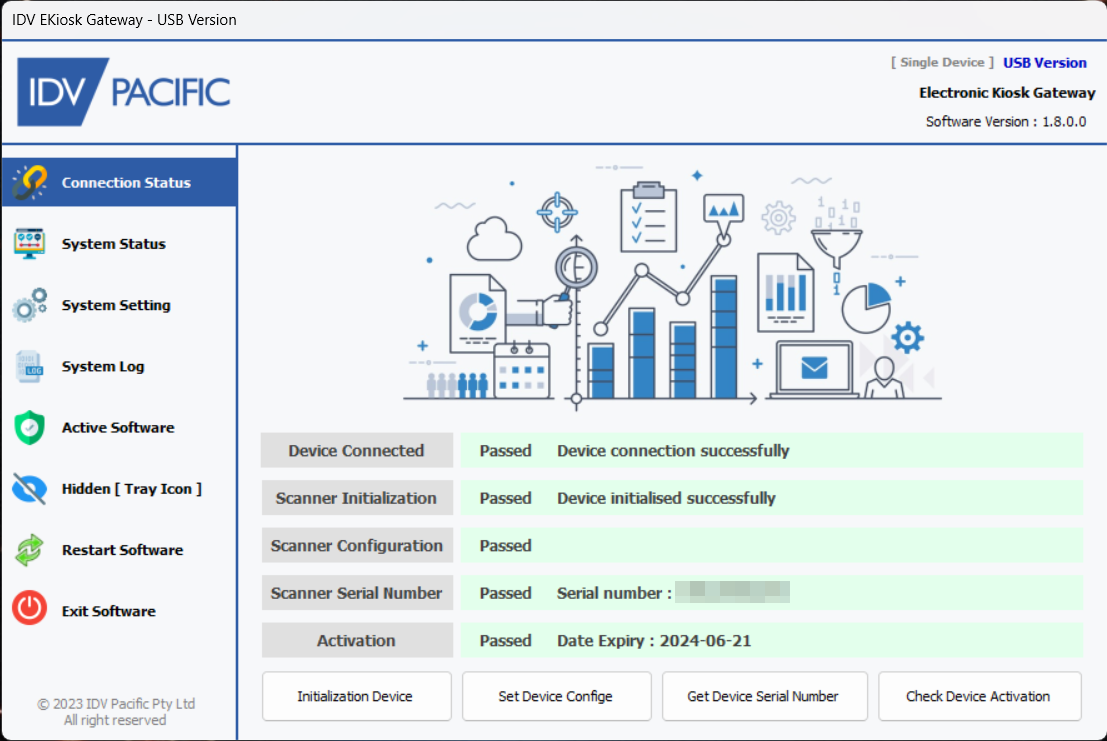Click the 'Serial number :' text
The image size is (1107, 741).
pos(614,593)
